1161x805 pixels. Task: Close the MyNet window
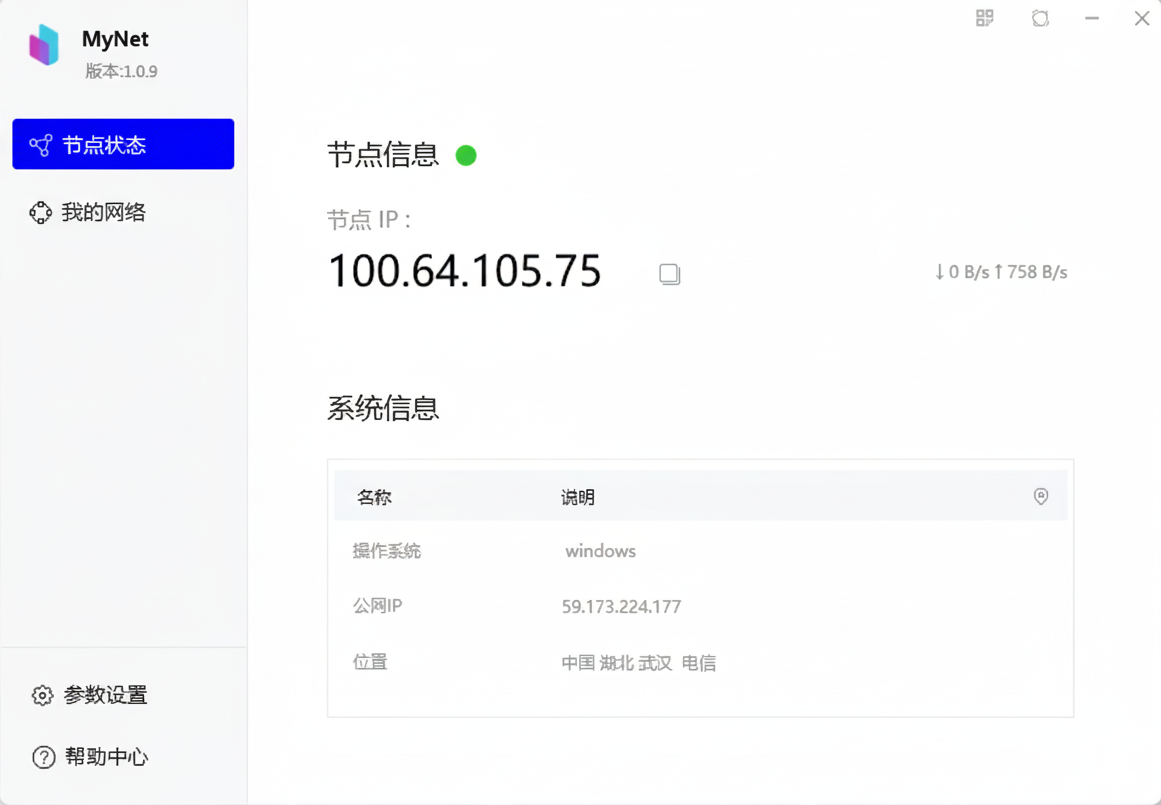(x=1141, y=18)
